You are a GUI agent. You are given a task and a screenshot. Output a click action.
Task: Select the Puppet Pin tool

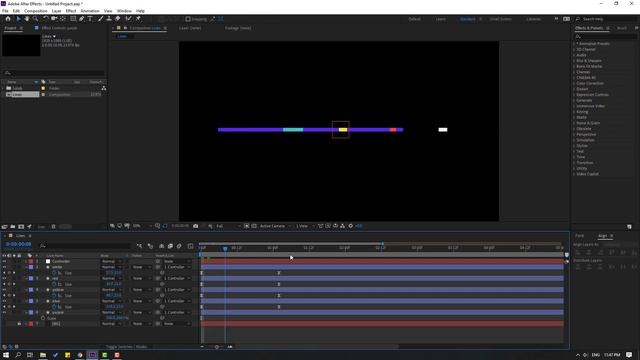click(138, 19)
